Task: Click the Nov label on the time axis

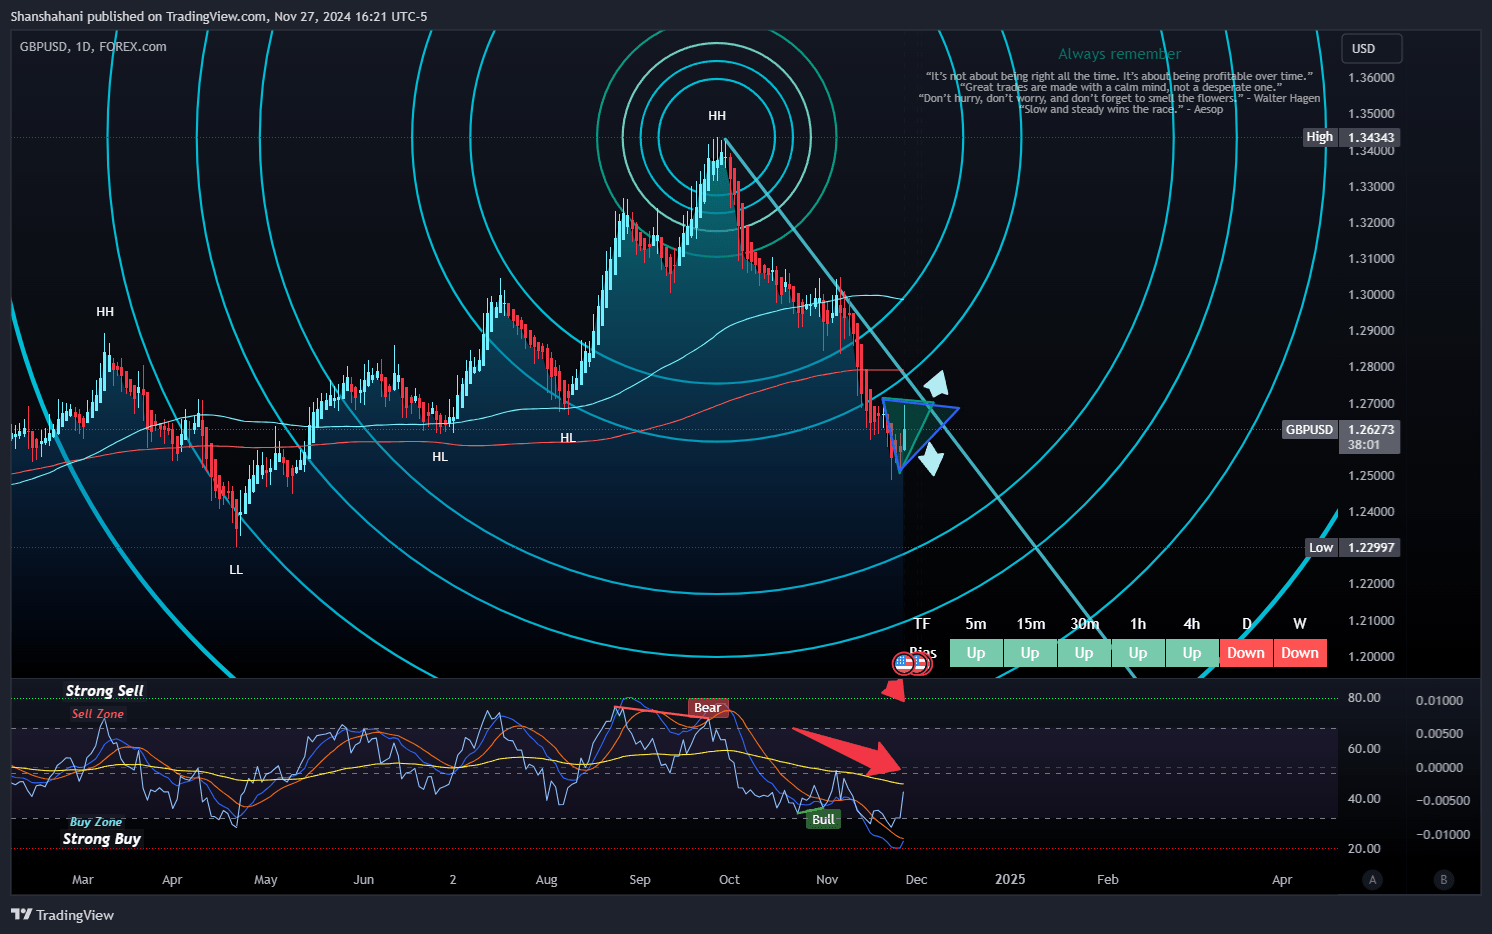Action: pyautogui.click(x=827, y=880)
